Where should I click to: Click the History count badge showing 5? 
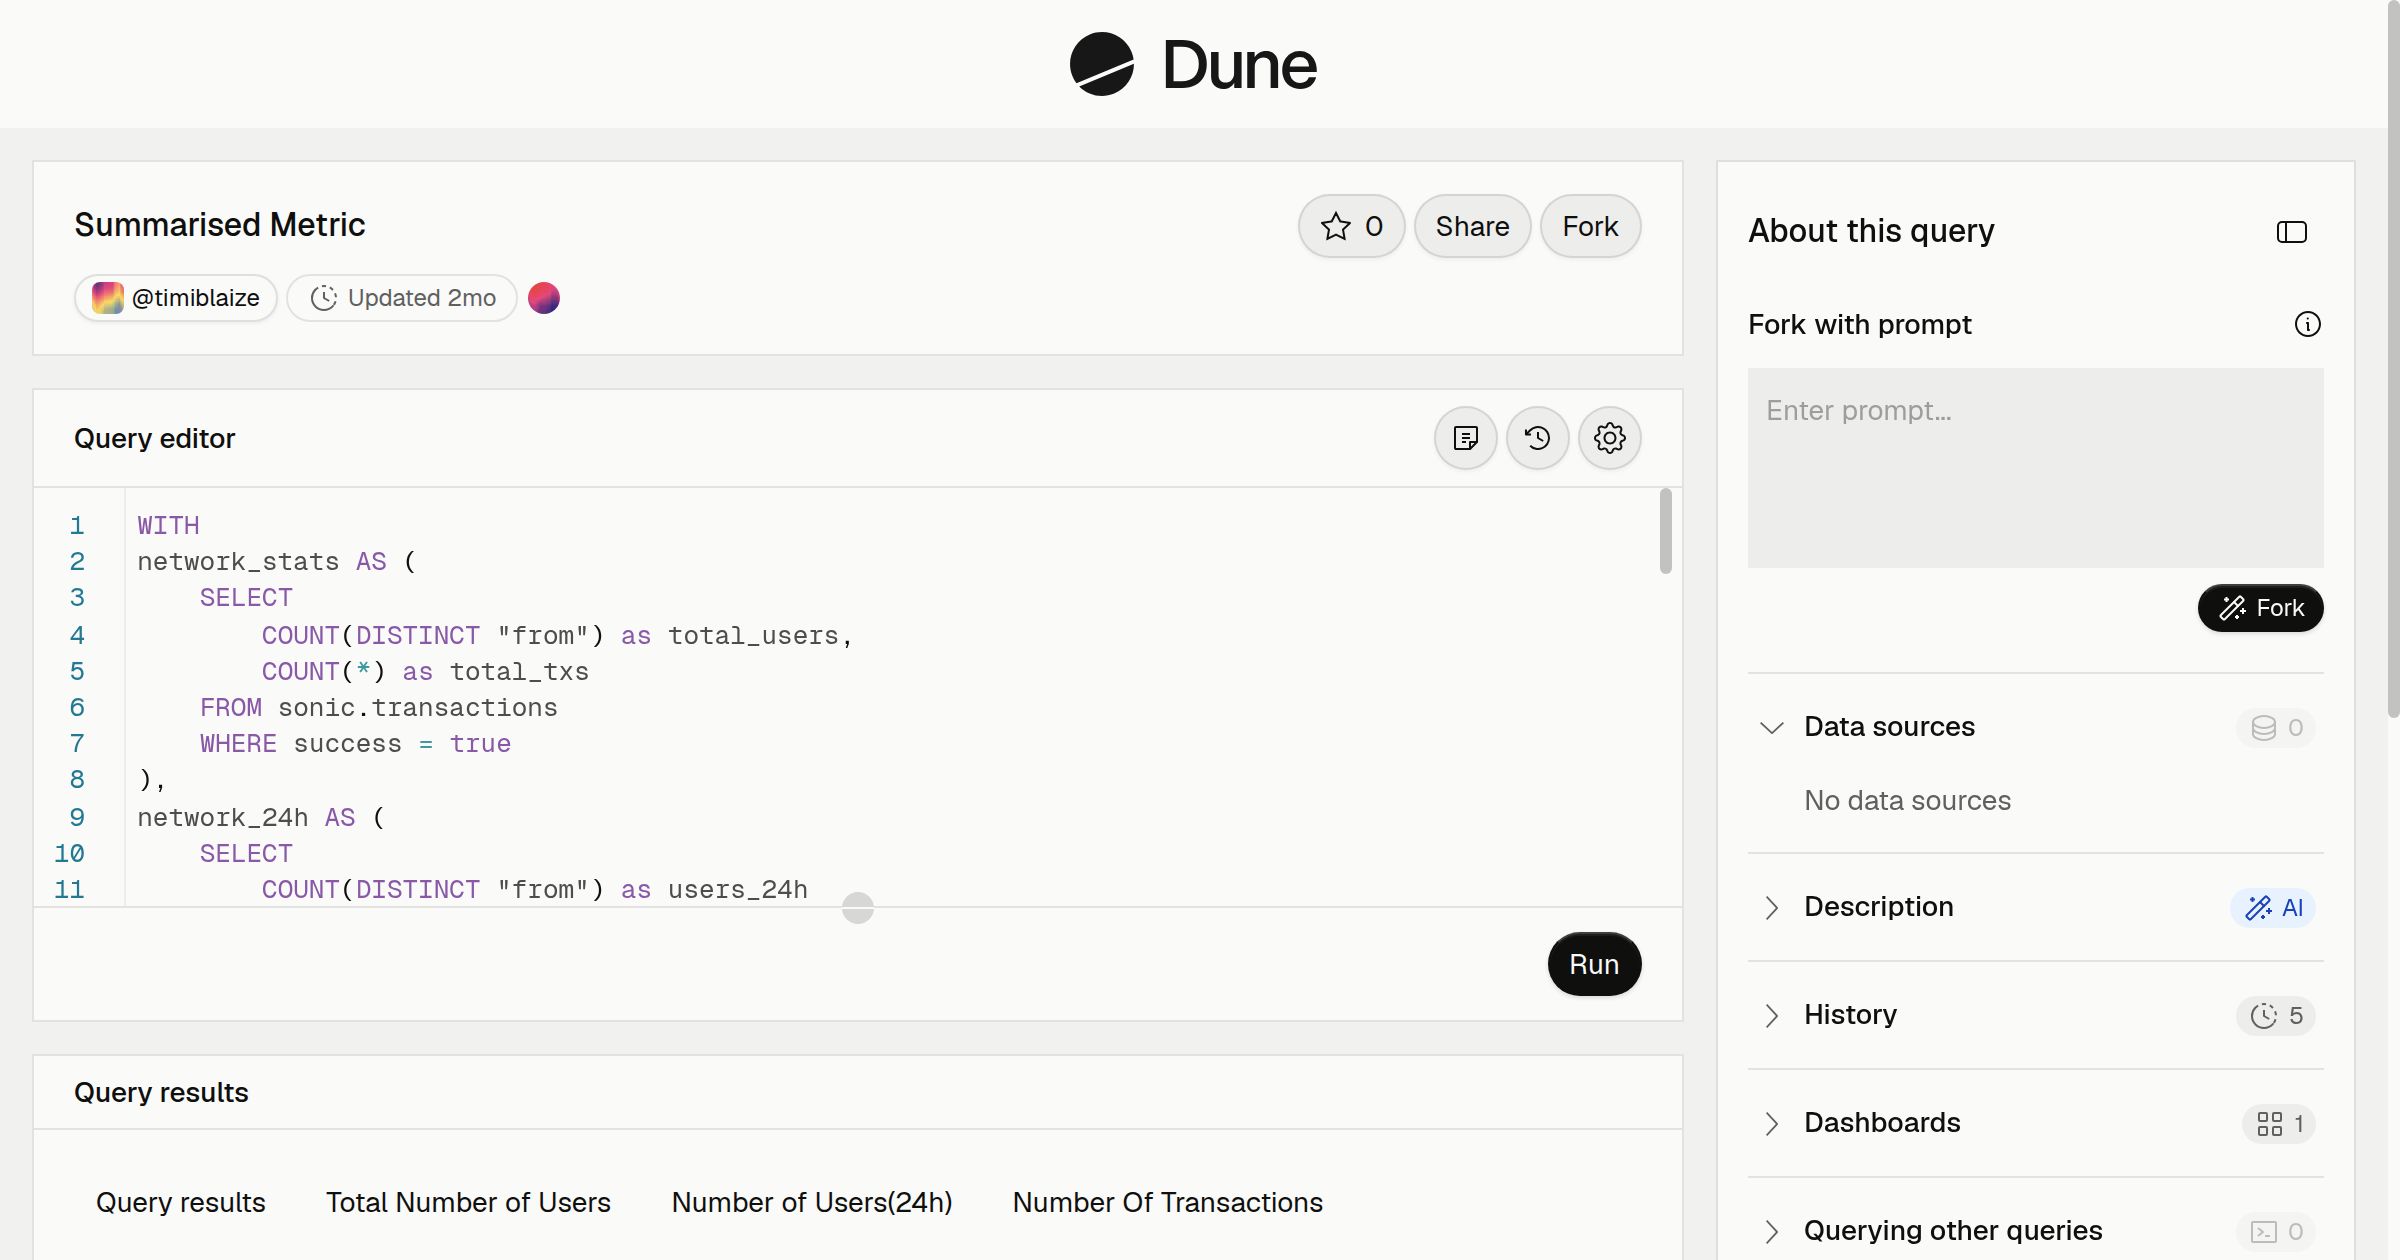click(2276, 1015)
